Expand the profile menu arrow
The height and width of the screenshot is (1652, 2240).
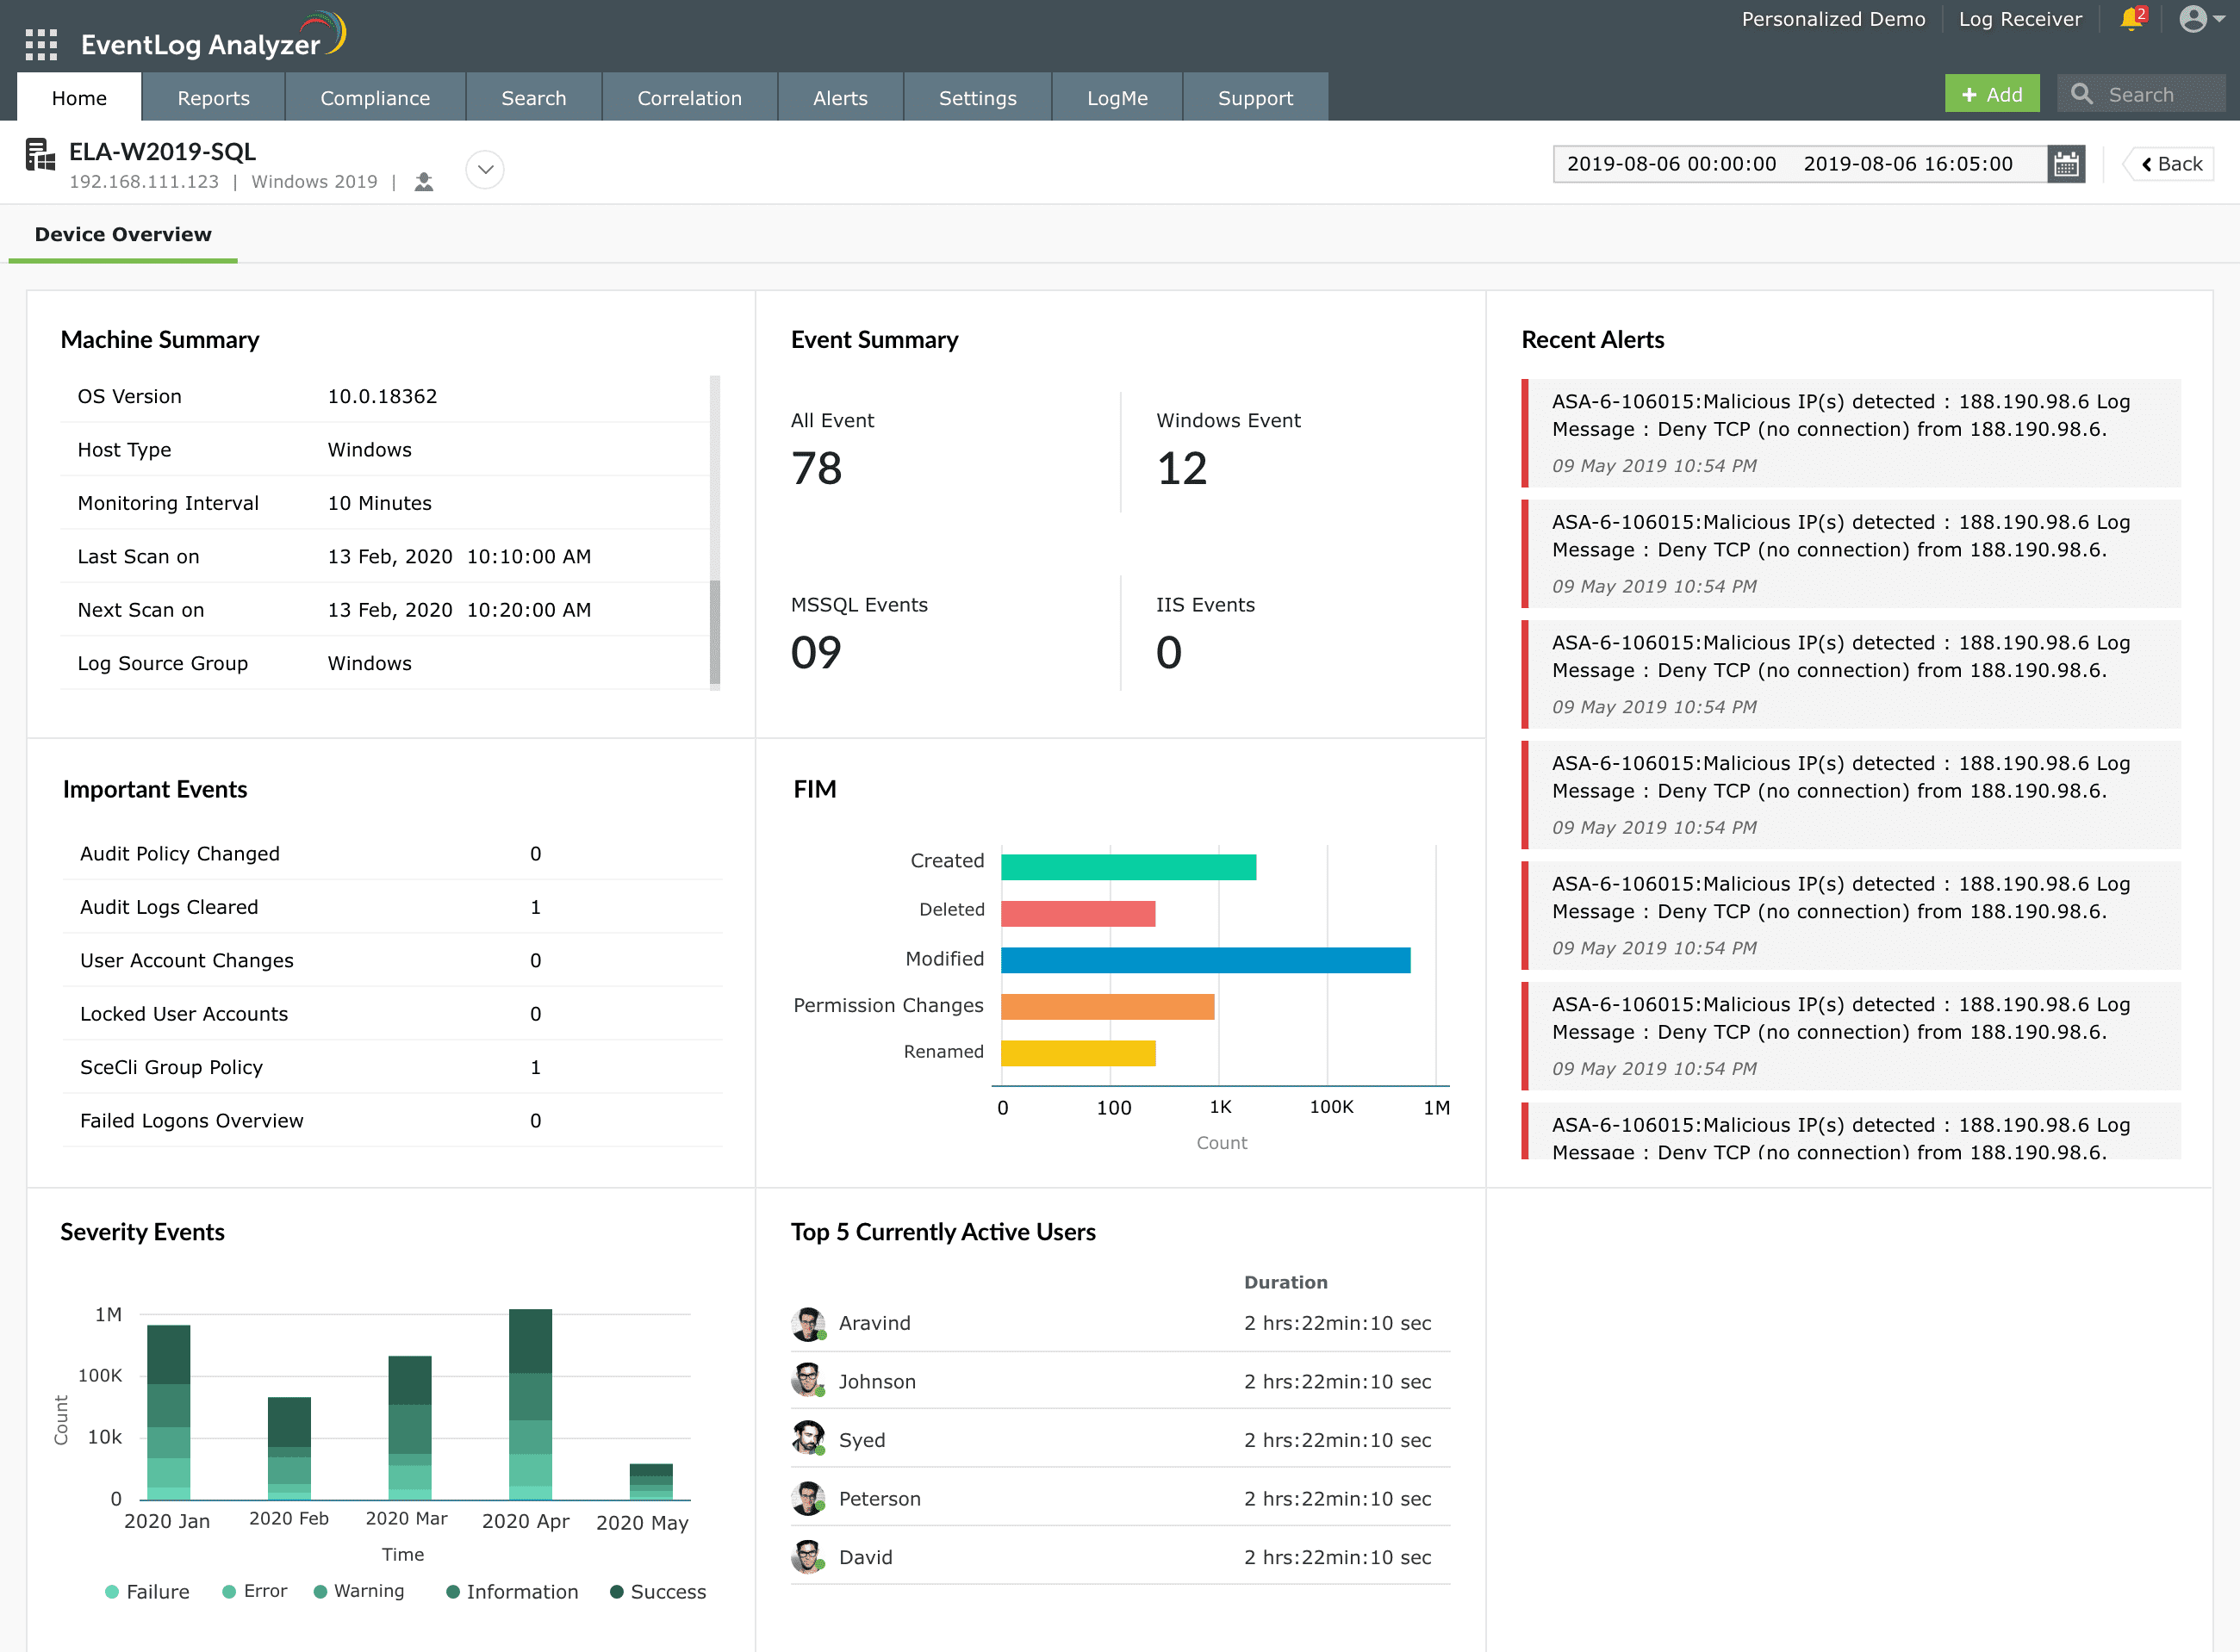click(x=2219, y=19)
